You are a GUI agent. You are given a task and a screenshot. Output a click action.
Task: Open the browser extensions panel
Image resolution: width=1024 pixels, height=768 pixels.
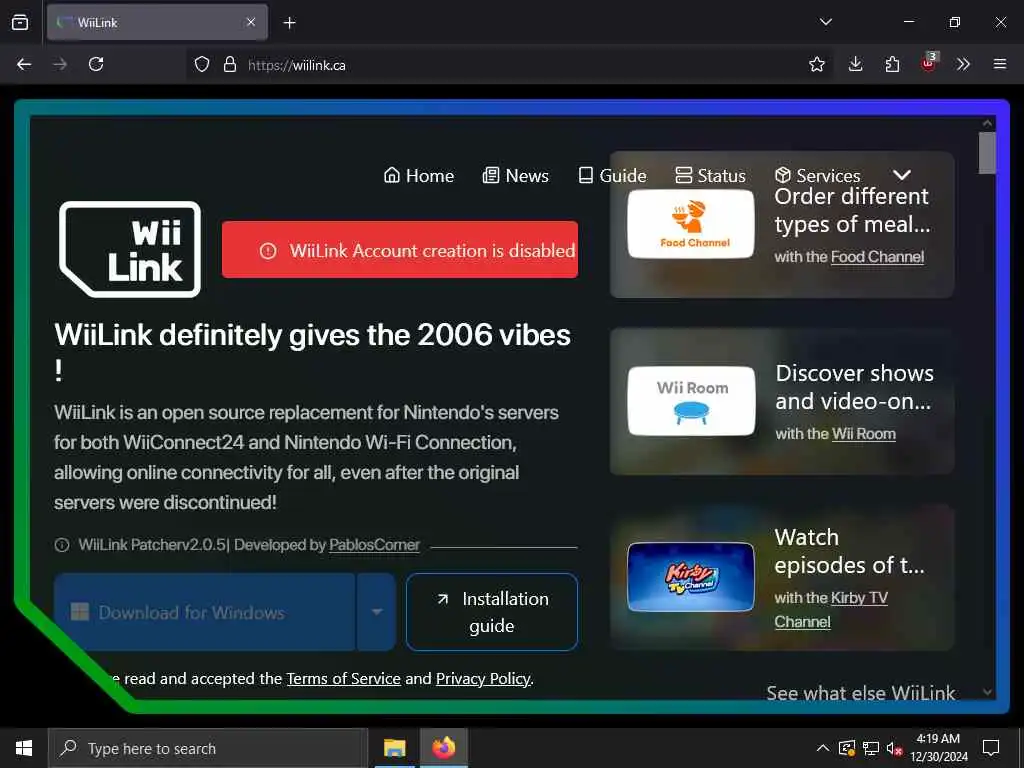[x=892, y=65]
